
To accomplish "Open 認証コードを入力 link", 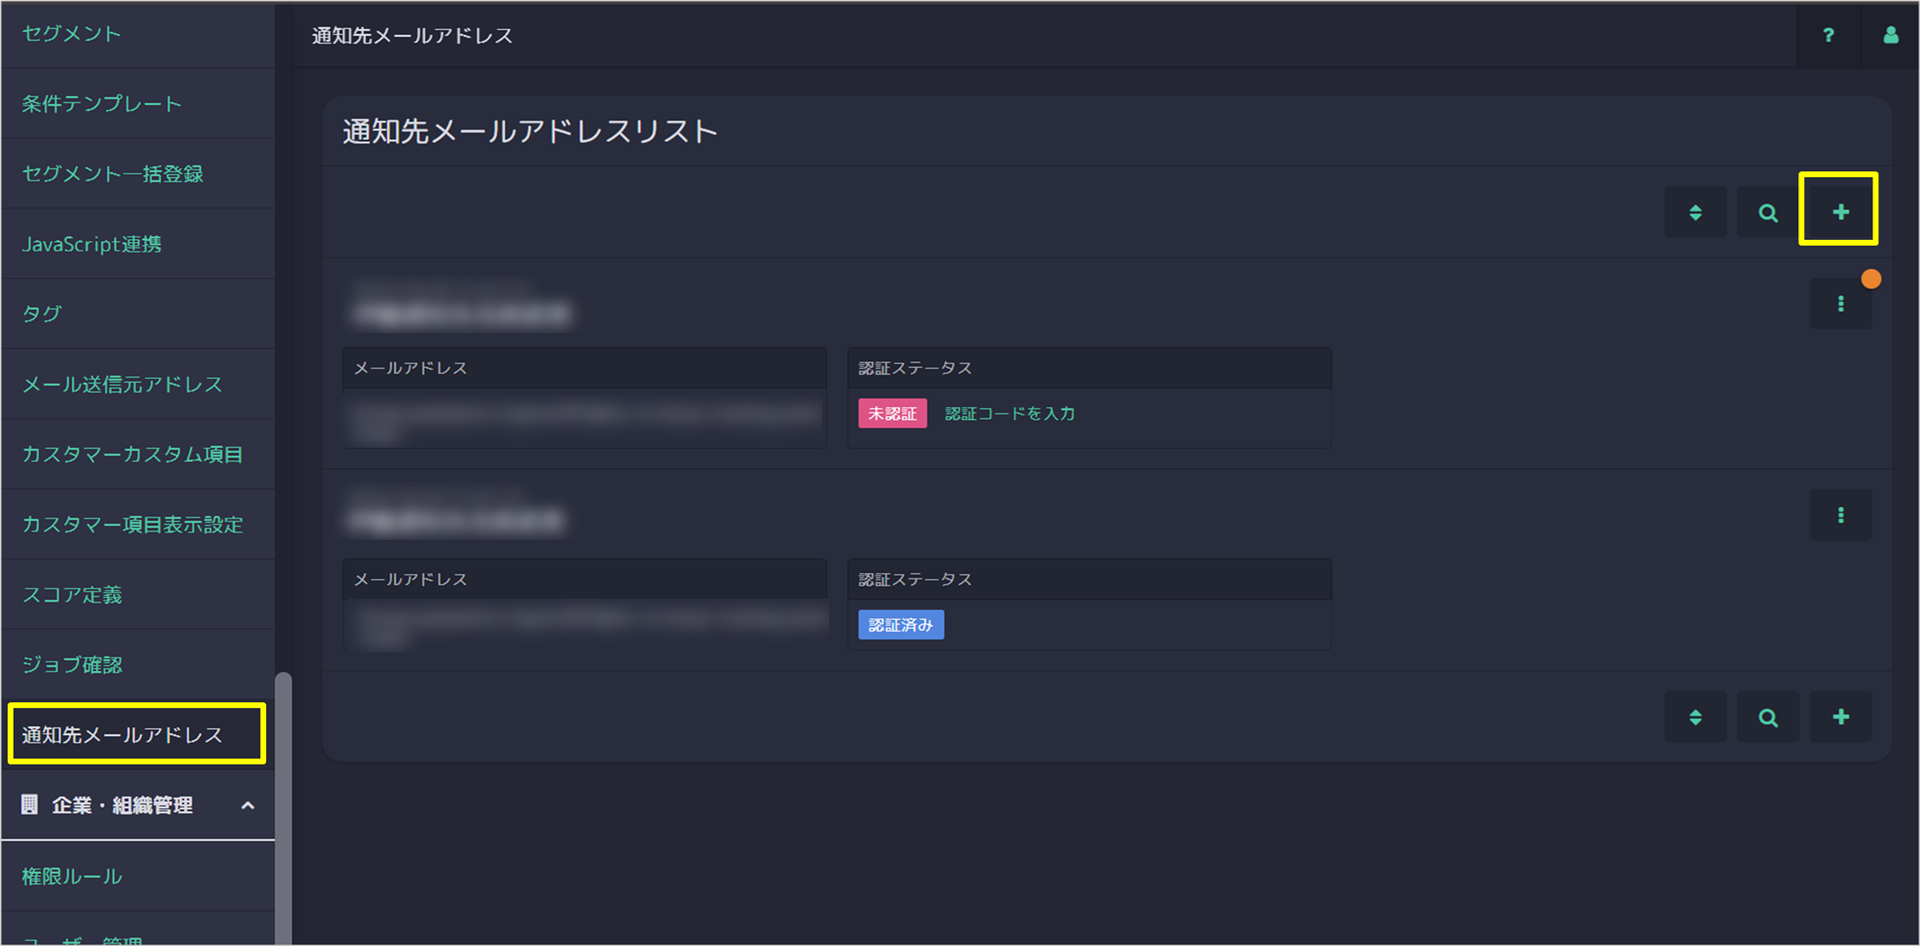I will coord(1009,412).
